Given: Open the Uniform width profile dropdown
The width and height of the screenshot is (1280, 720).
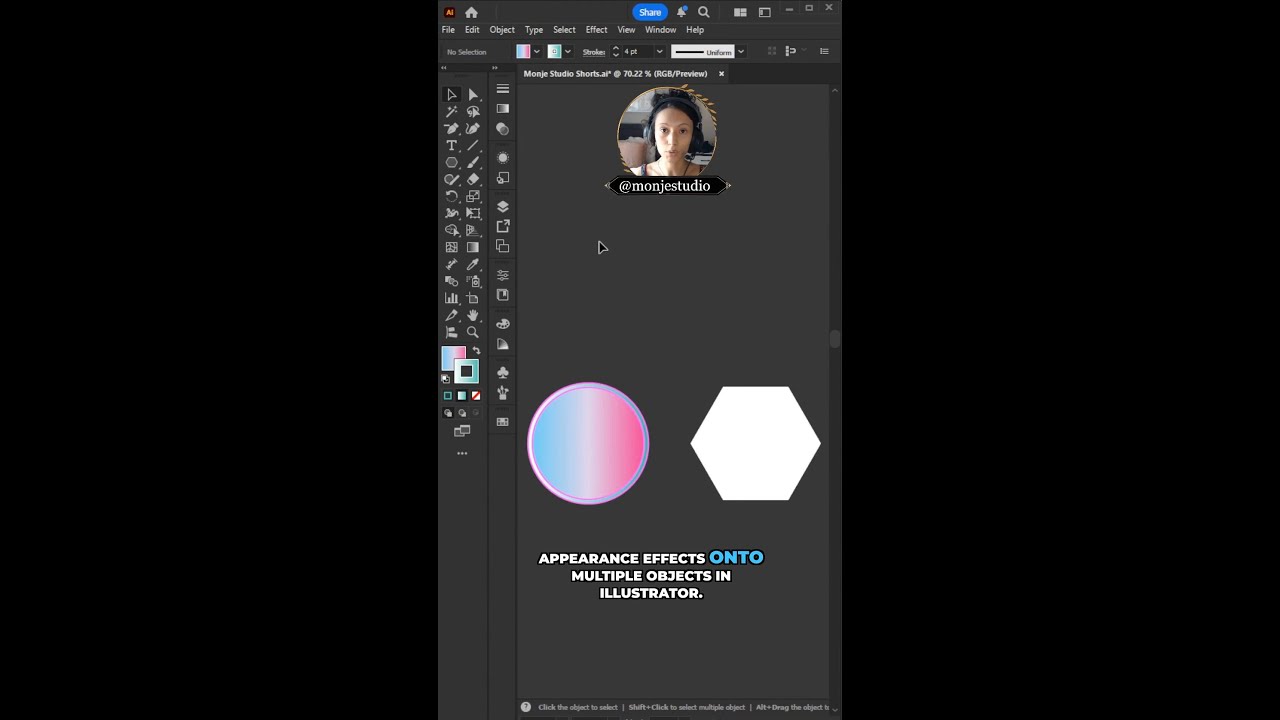Looking at the screenshot, I should coord(741,52).
